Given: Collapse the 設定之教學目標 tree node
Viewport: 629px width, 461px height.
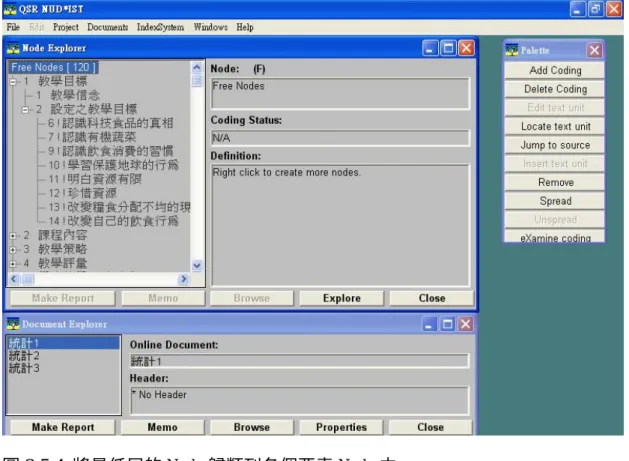Looking at the screenshot, I should click(x=25, y=110).
